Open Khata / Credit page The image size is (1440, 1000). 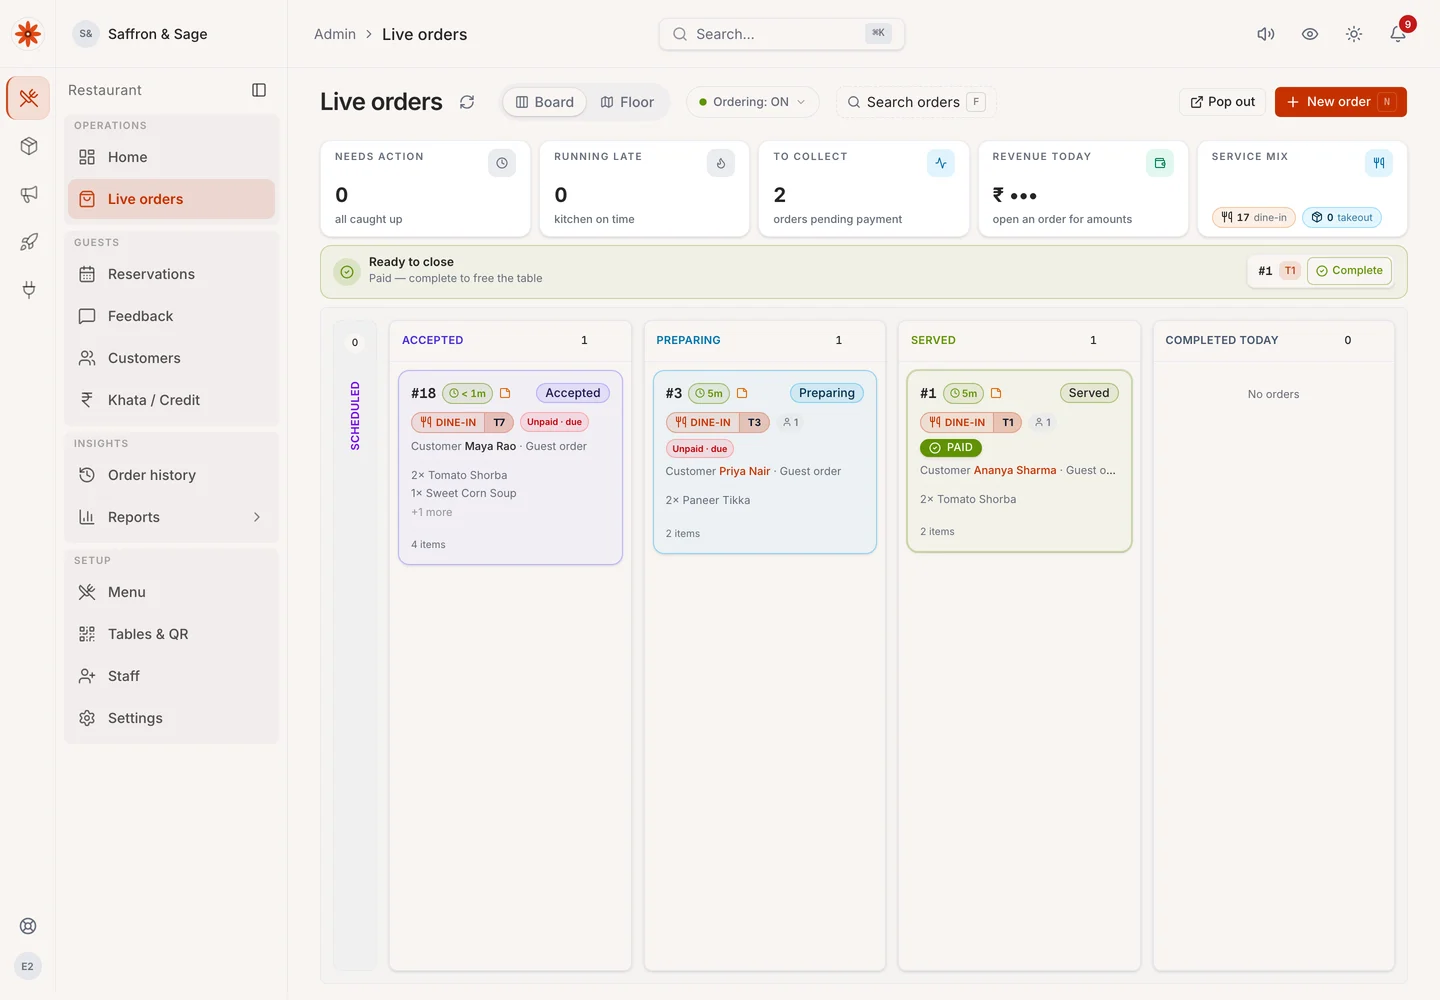(x=171, y=400)
